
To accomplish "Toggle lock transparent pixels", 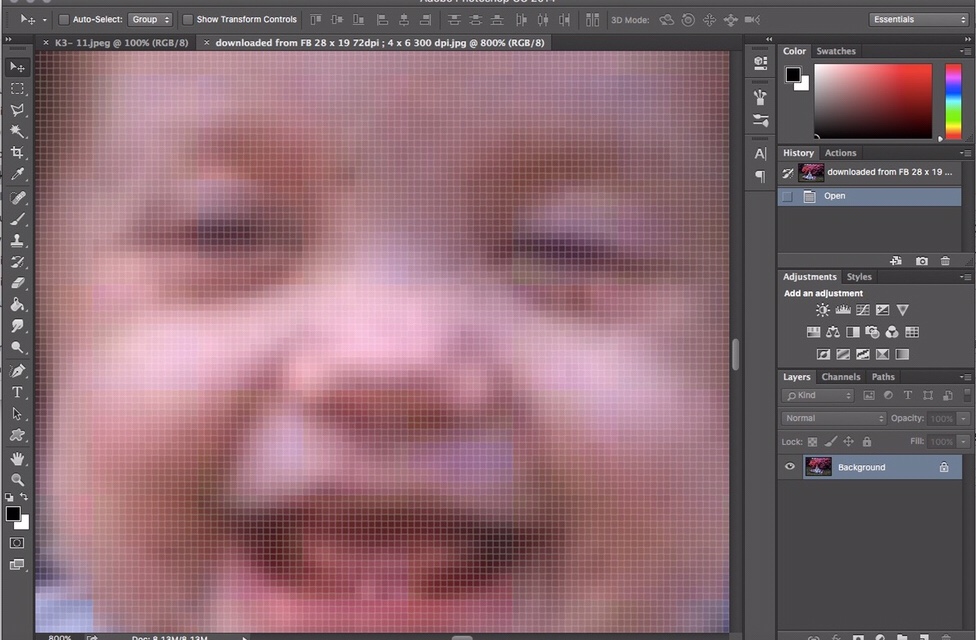I will coord(812,442).
